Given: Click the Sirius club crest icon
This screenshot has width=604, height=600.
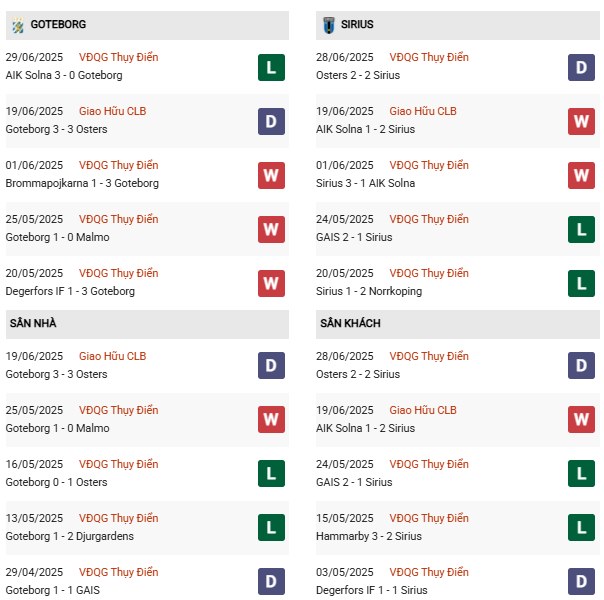Looking at the screenshot, I should tap(329, 25).
